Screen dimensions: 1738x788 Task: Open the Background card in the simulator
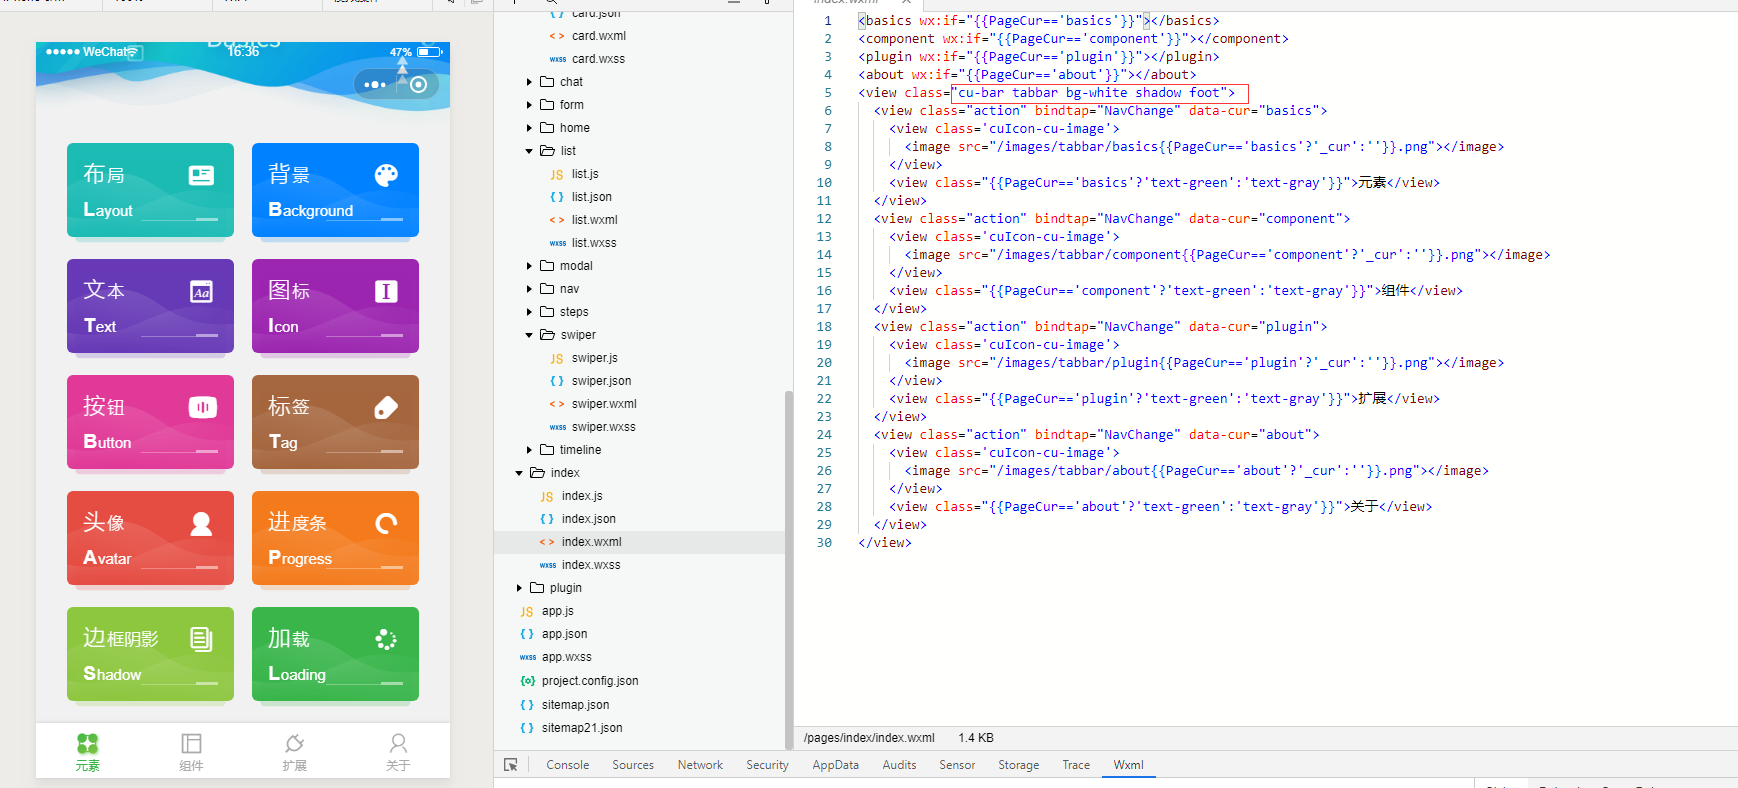pos(335,190)
